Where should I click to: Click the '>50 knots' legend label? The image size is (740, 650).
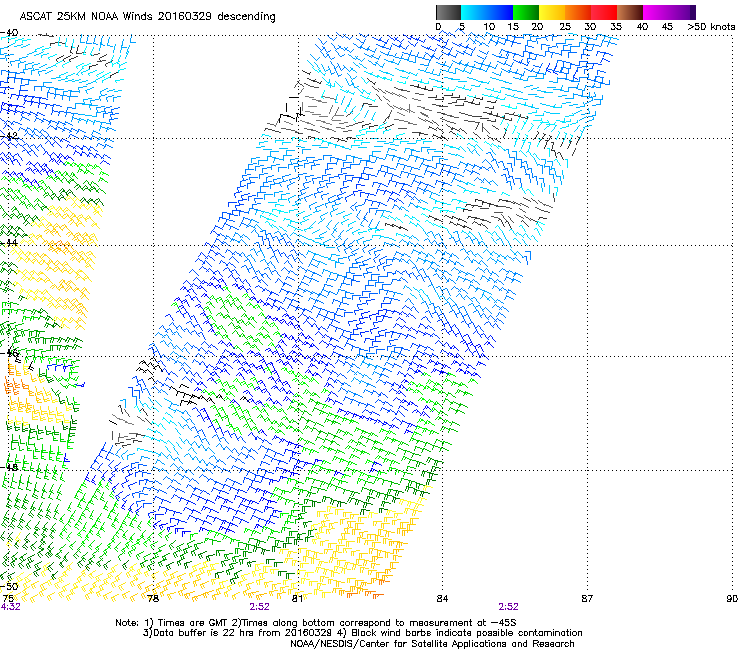click(x=711, y=27)
